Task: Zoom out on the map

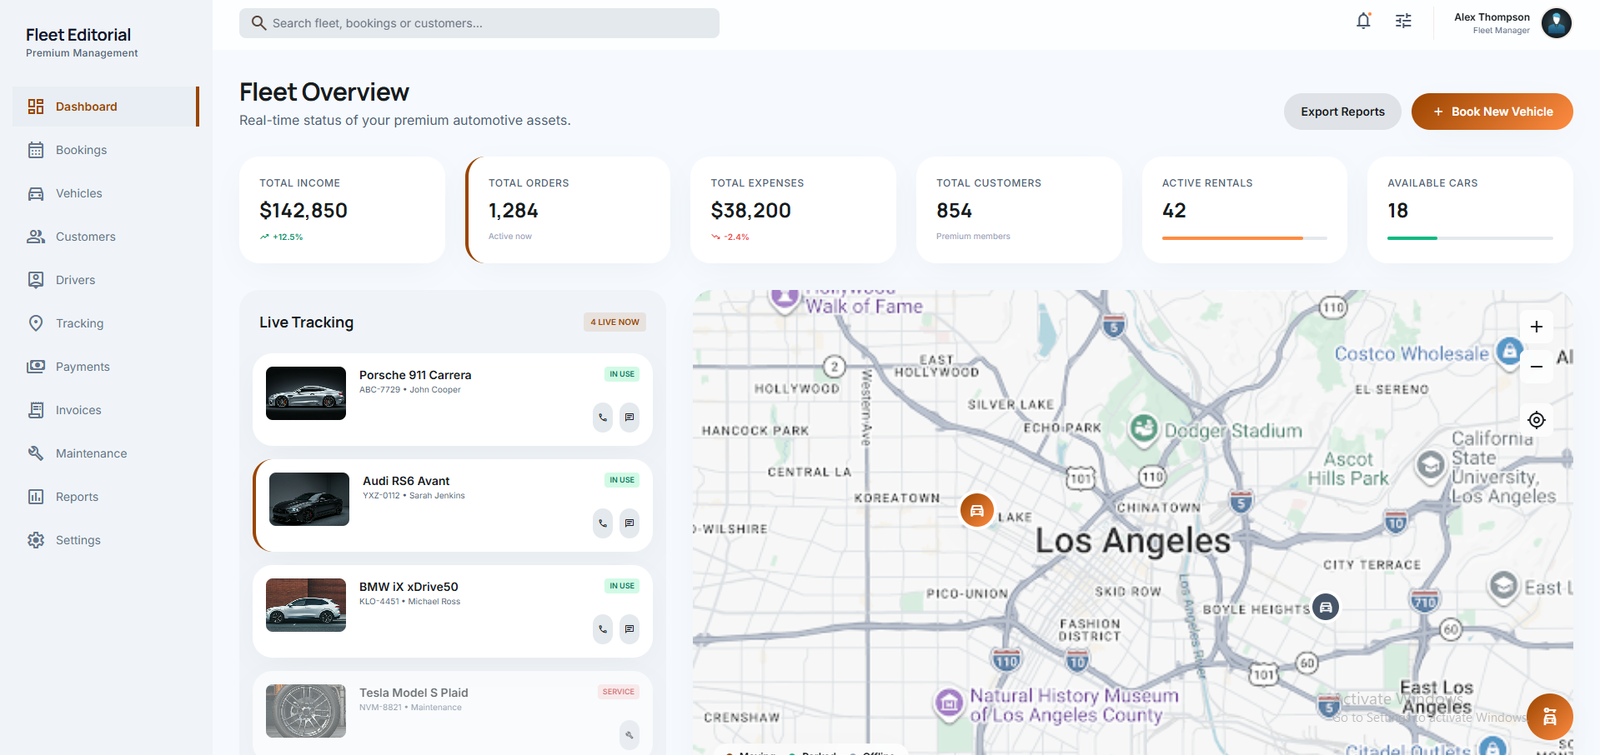Action: click(x=1536, y=367)
